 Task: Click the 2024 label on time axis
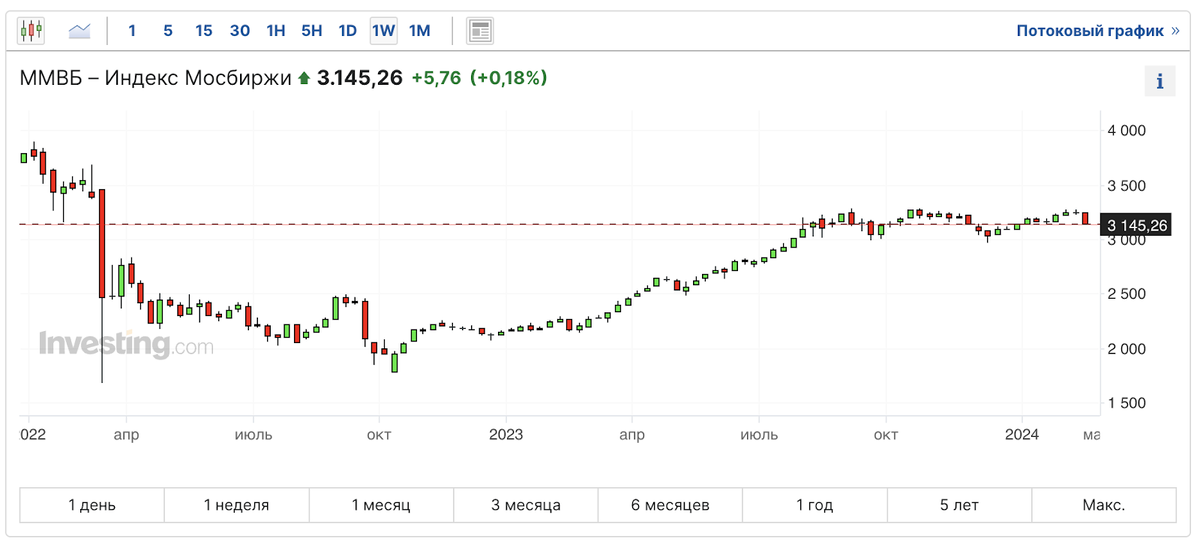click(1022, 435)
